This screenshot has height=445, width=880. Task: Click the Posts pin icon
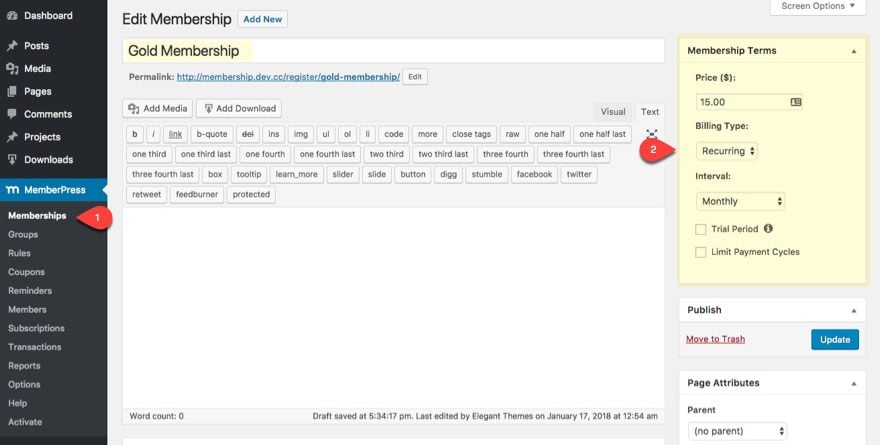coord(12,46)
